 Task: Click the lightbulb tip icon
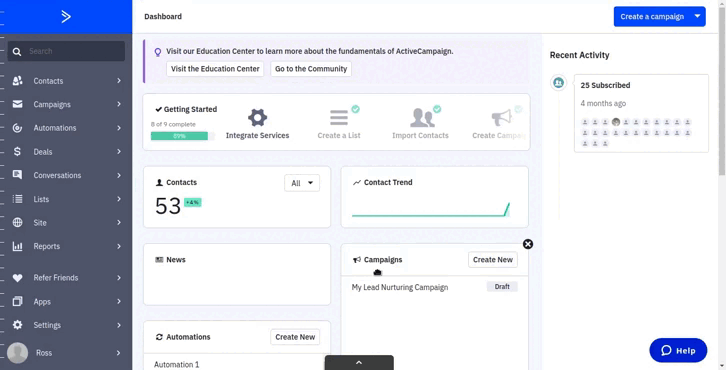pyautogui.click(x=158, y=52)
